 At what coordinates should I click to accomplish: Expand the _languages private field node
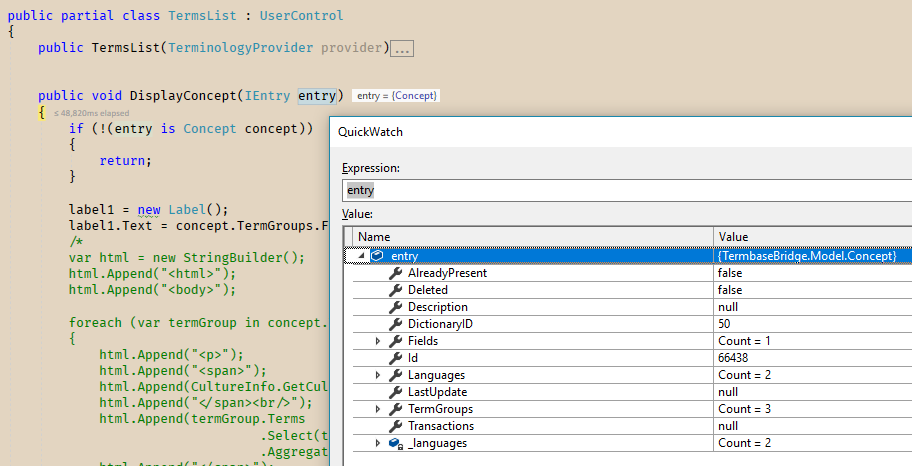[x=378, y=443]
